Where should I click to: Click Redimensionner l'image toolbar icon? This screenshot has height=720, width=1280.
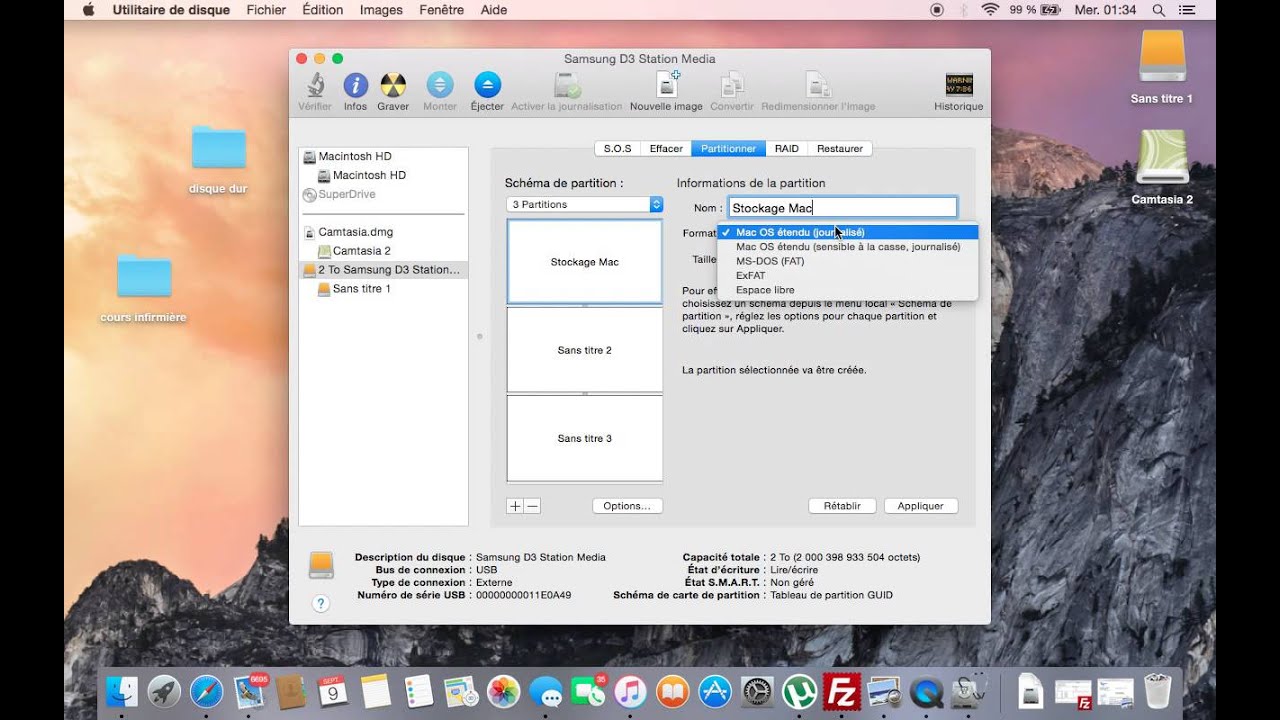[818, 85]
